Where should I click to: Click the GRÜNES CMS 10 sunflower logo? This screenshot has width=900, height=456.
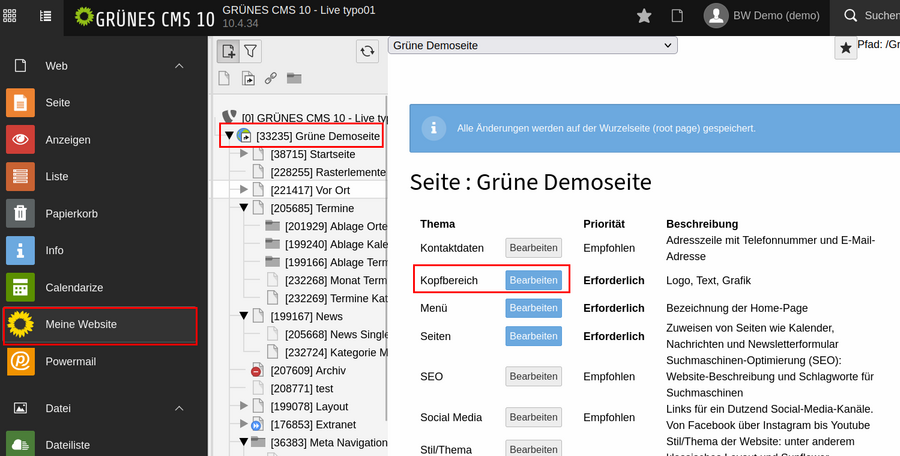tap(84, 16)
